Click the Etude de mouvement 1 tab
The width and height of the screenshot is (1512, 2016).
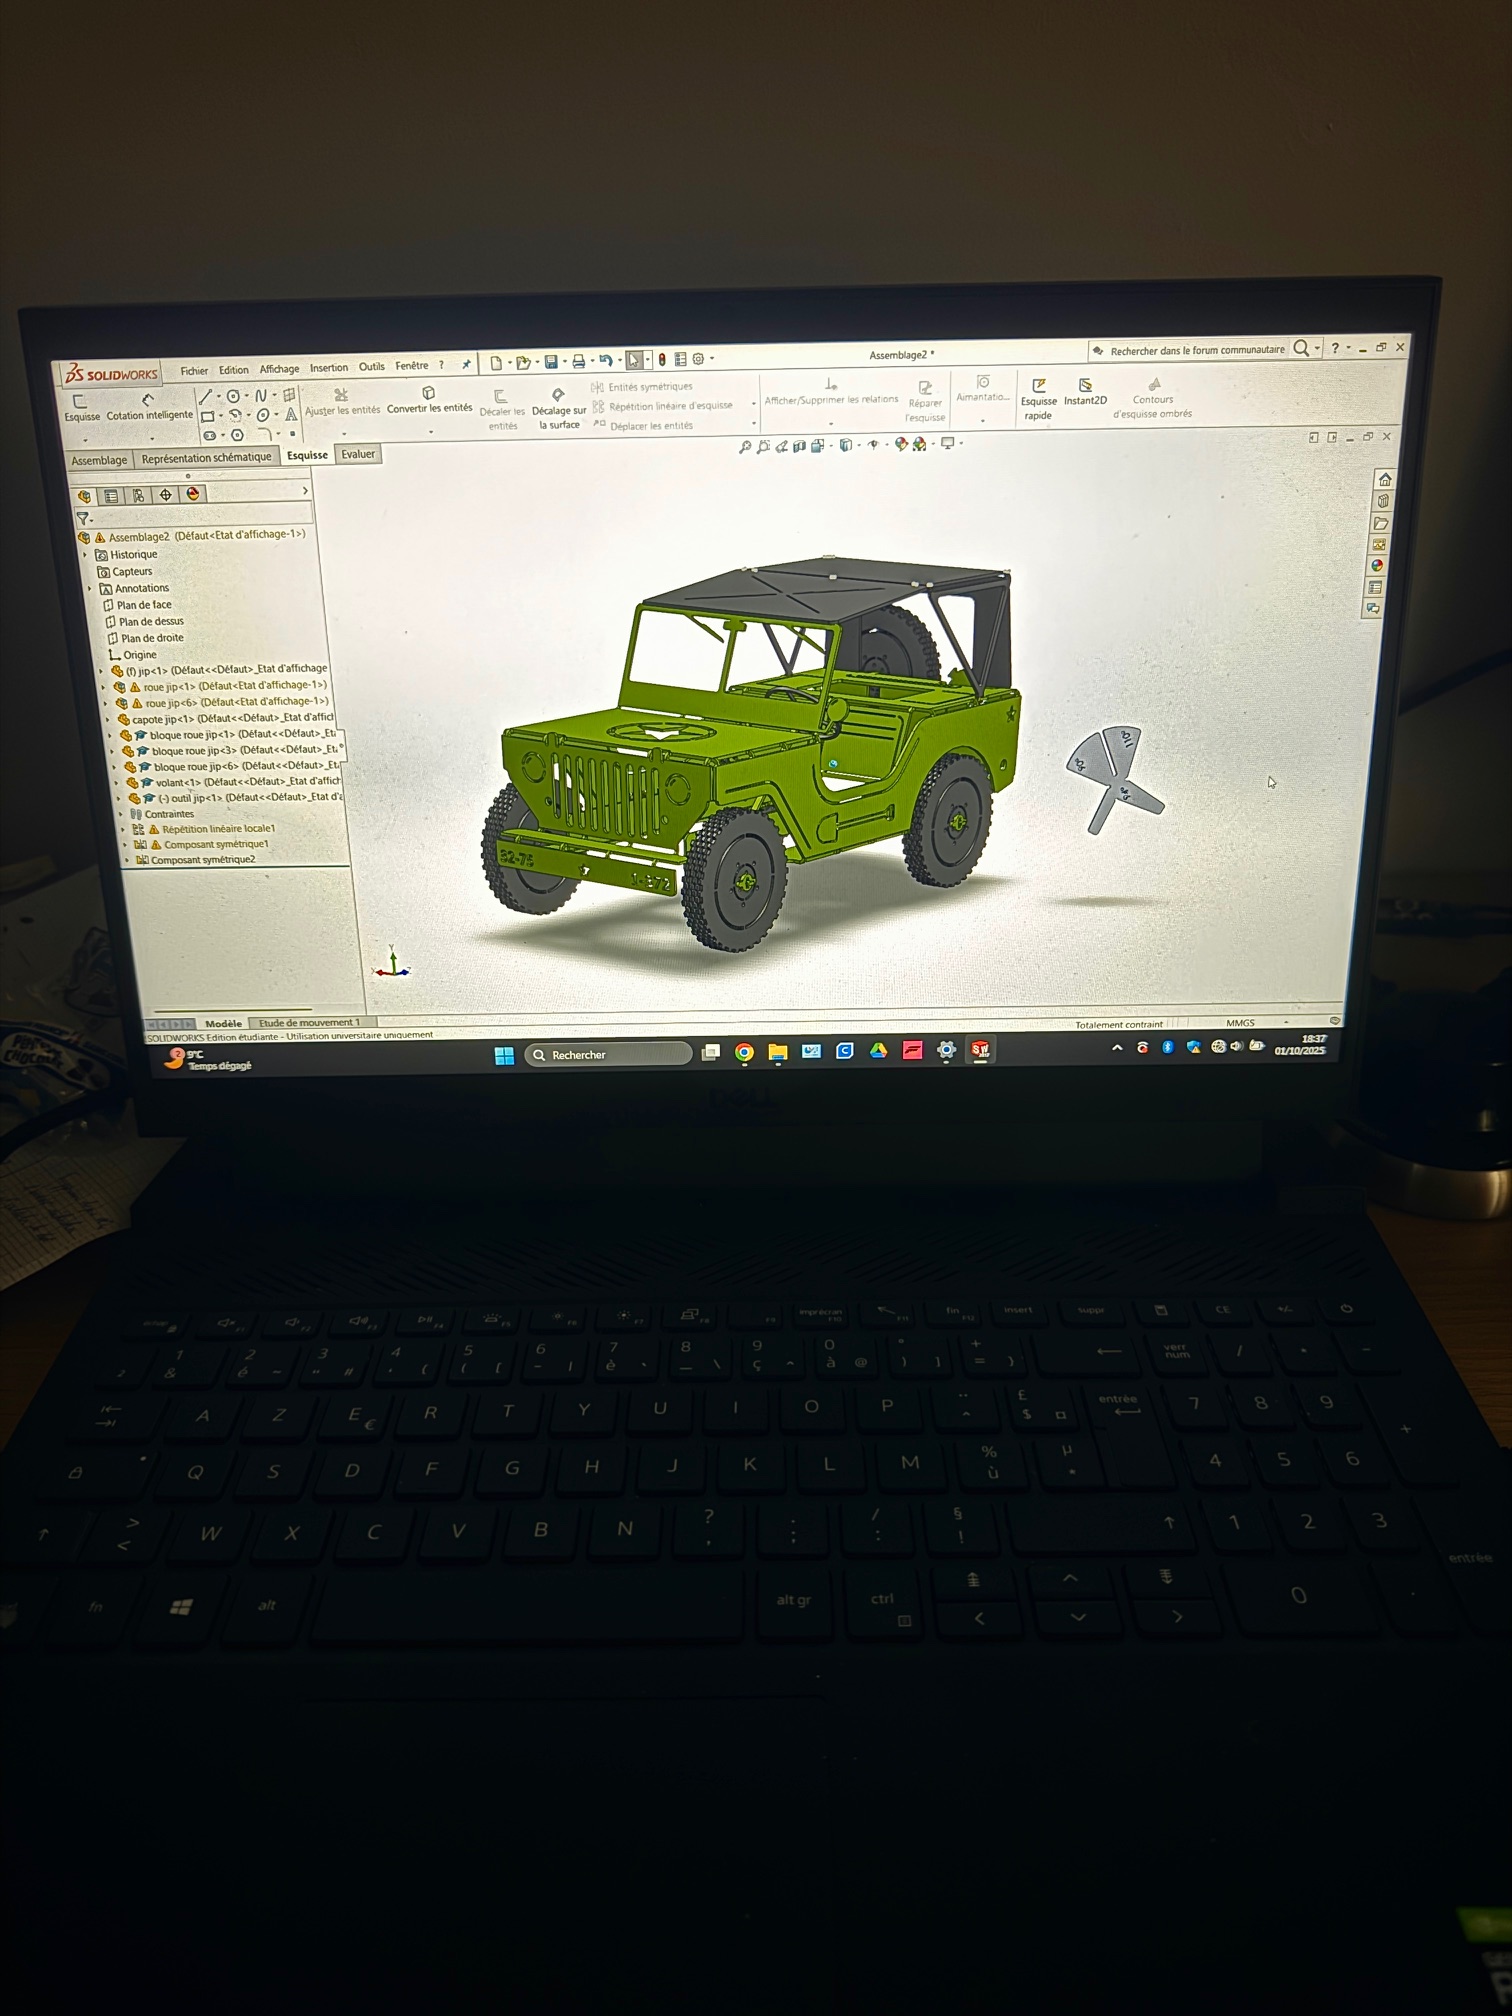point(308,1022)
